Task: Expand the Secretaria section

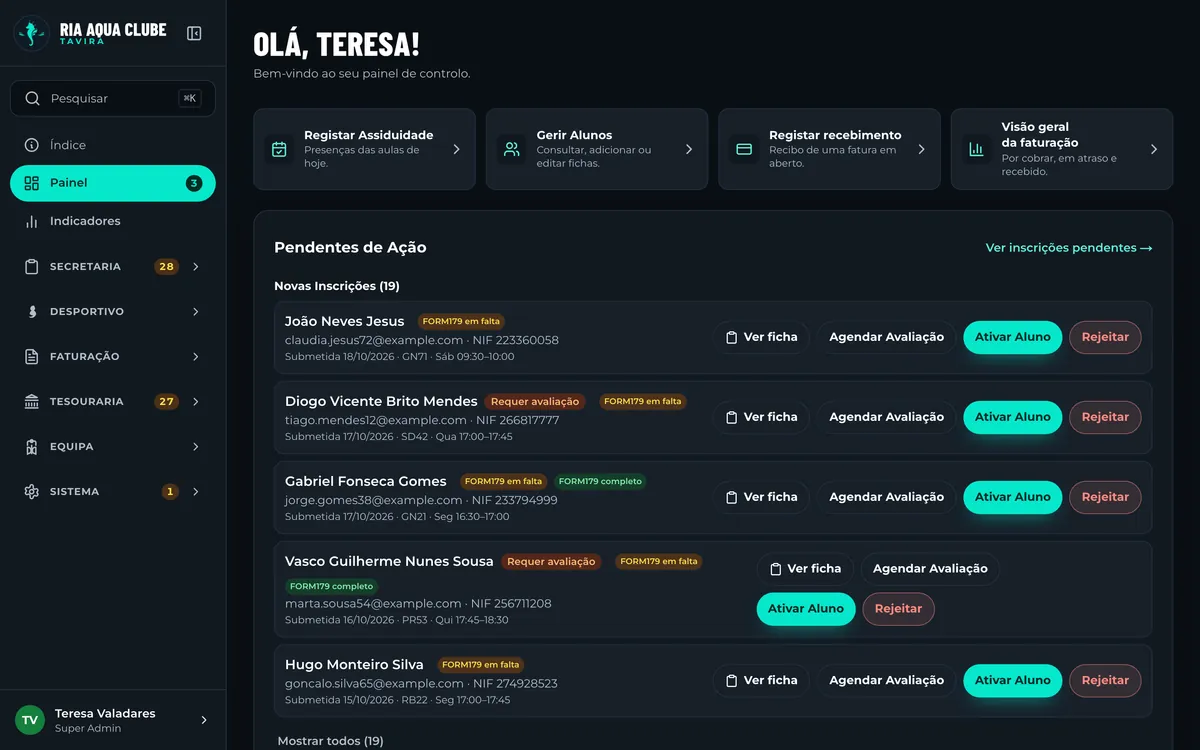Action: [x=112, y=267]
